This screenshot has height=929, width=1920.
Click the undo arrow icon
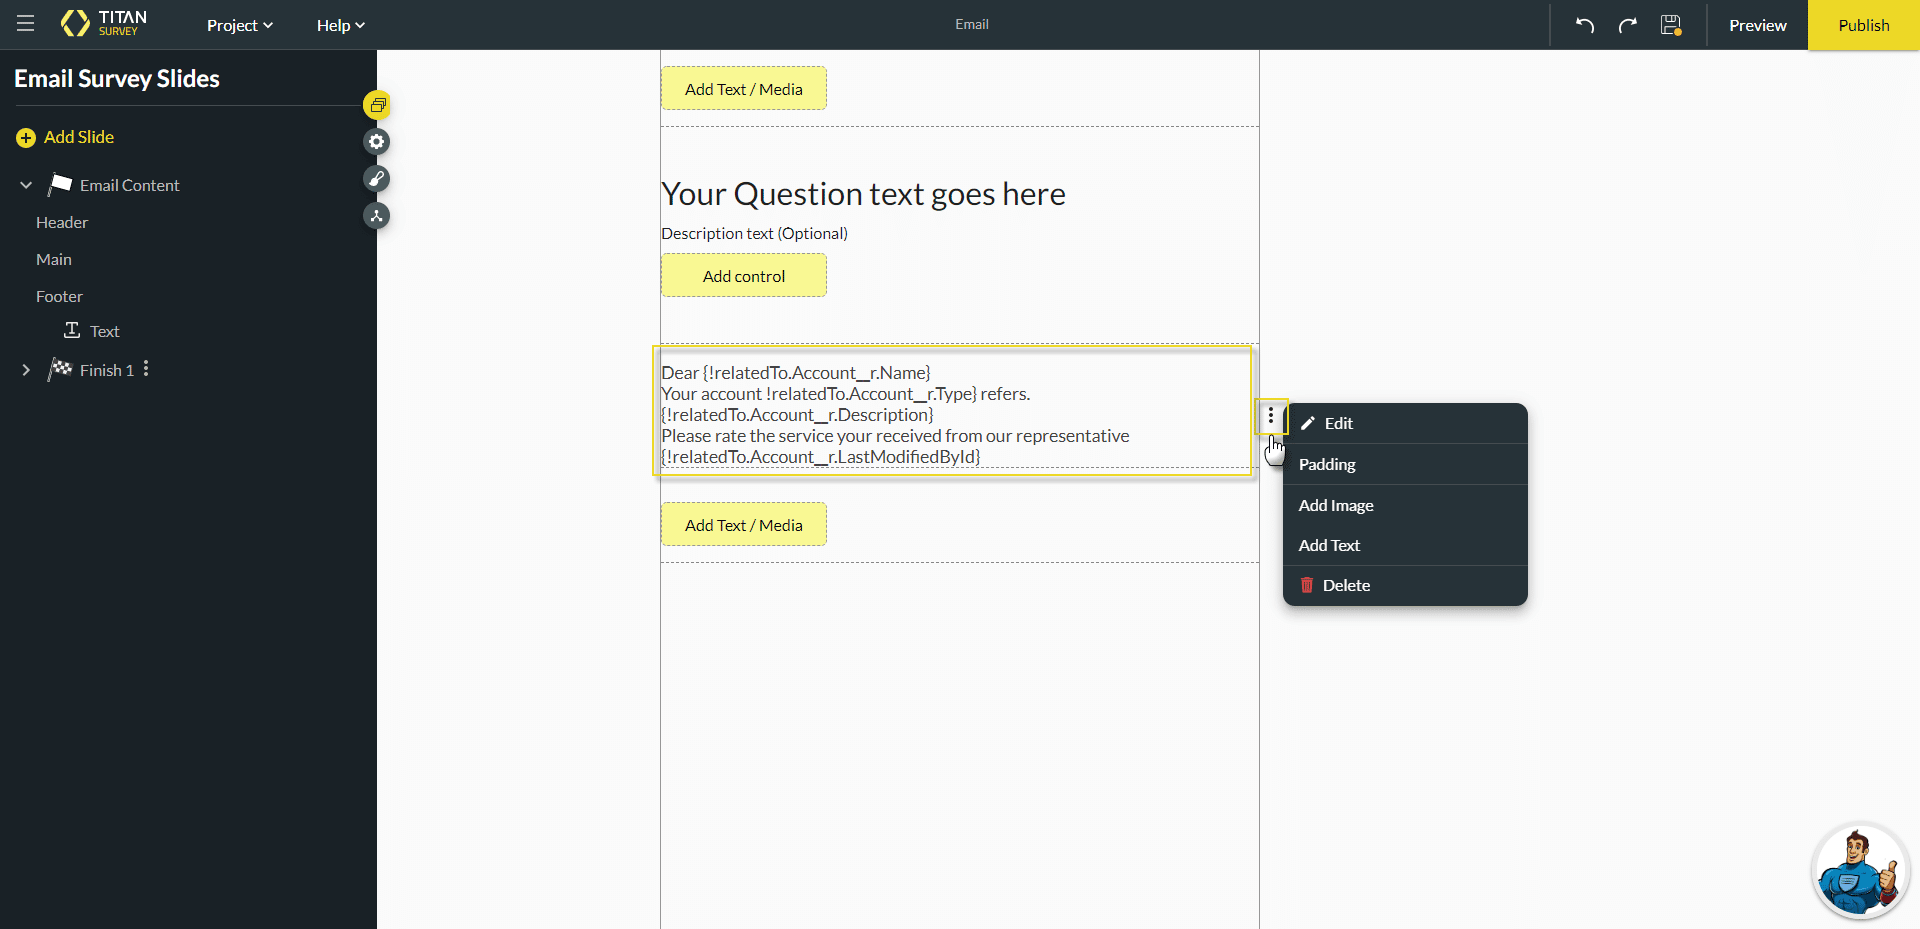coord(1585,25)
